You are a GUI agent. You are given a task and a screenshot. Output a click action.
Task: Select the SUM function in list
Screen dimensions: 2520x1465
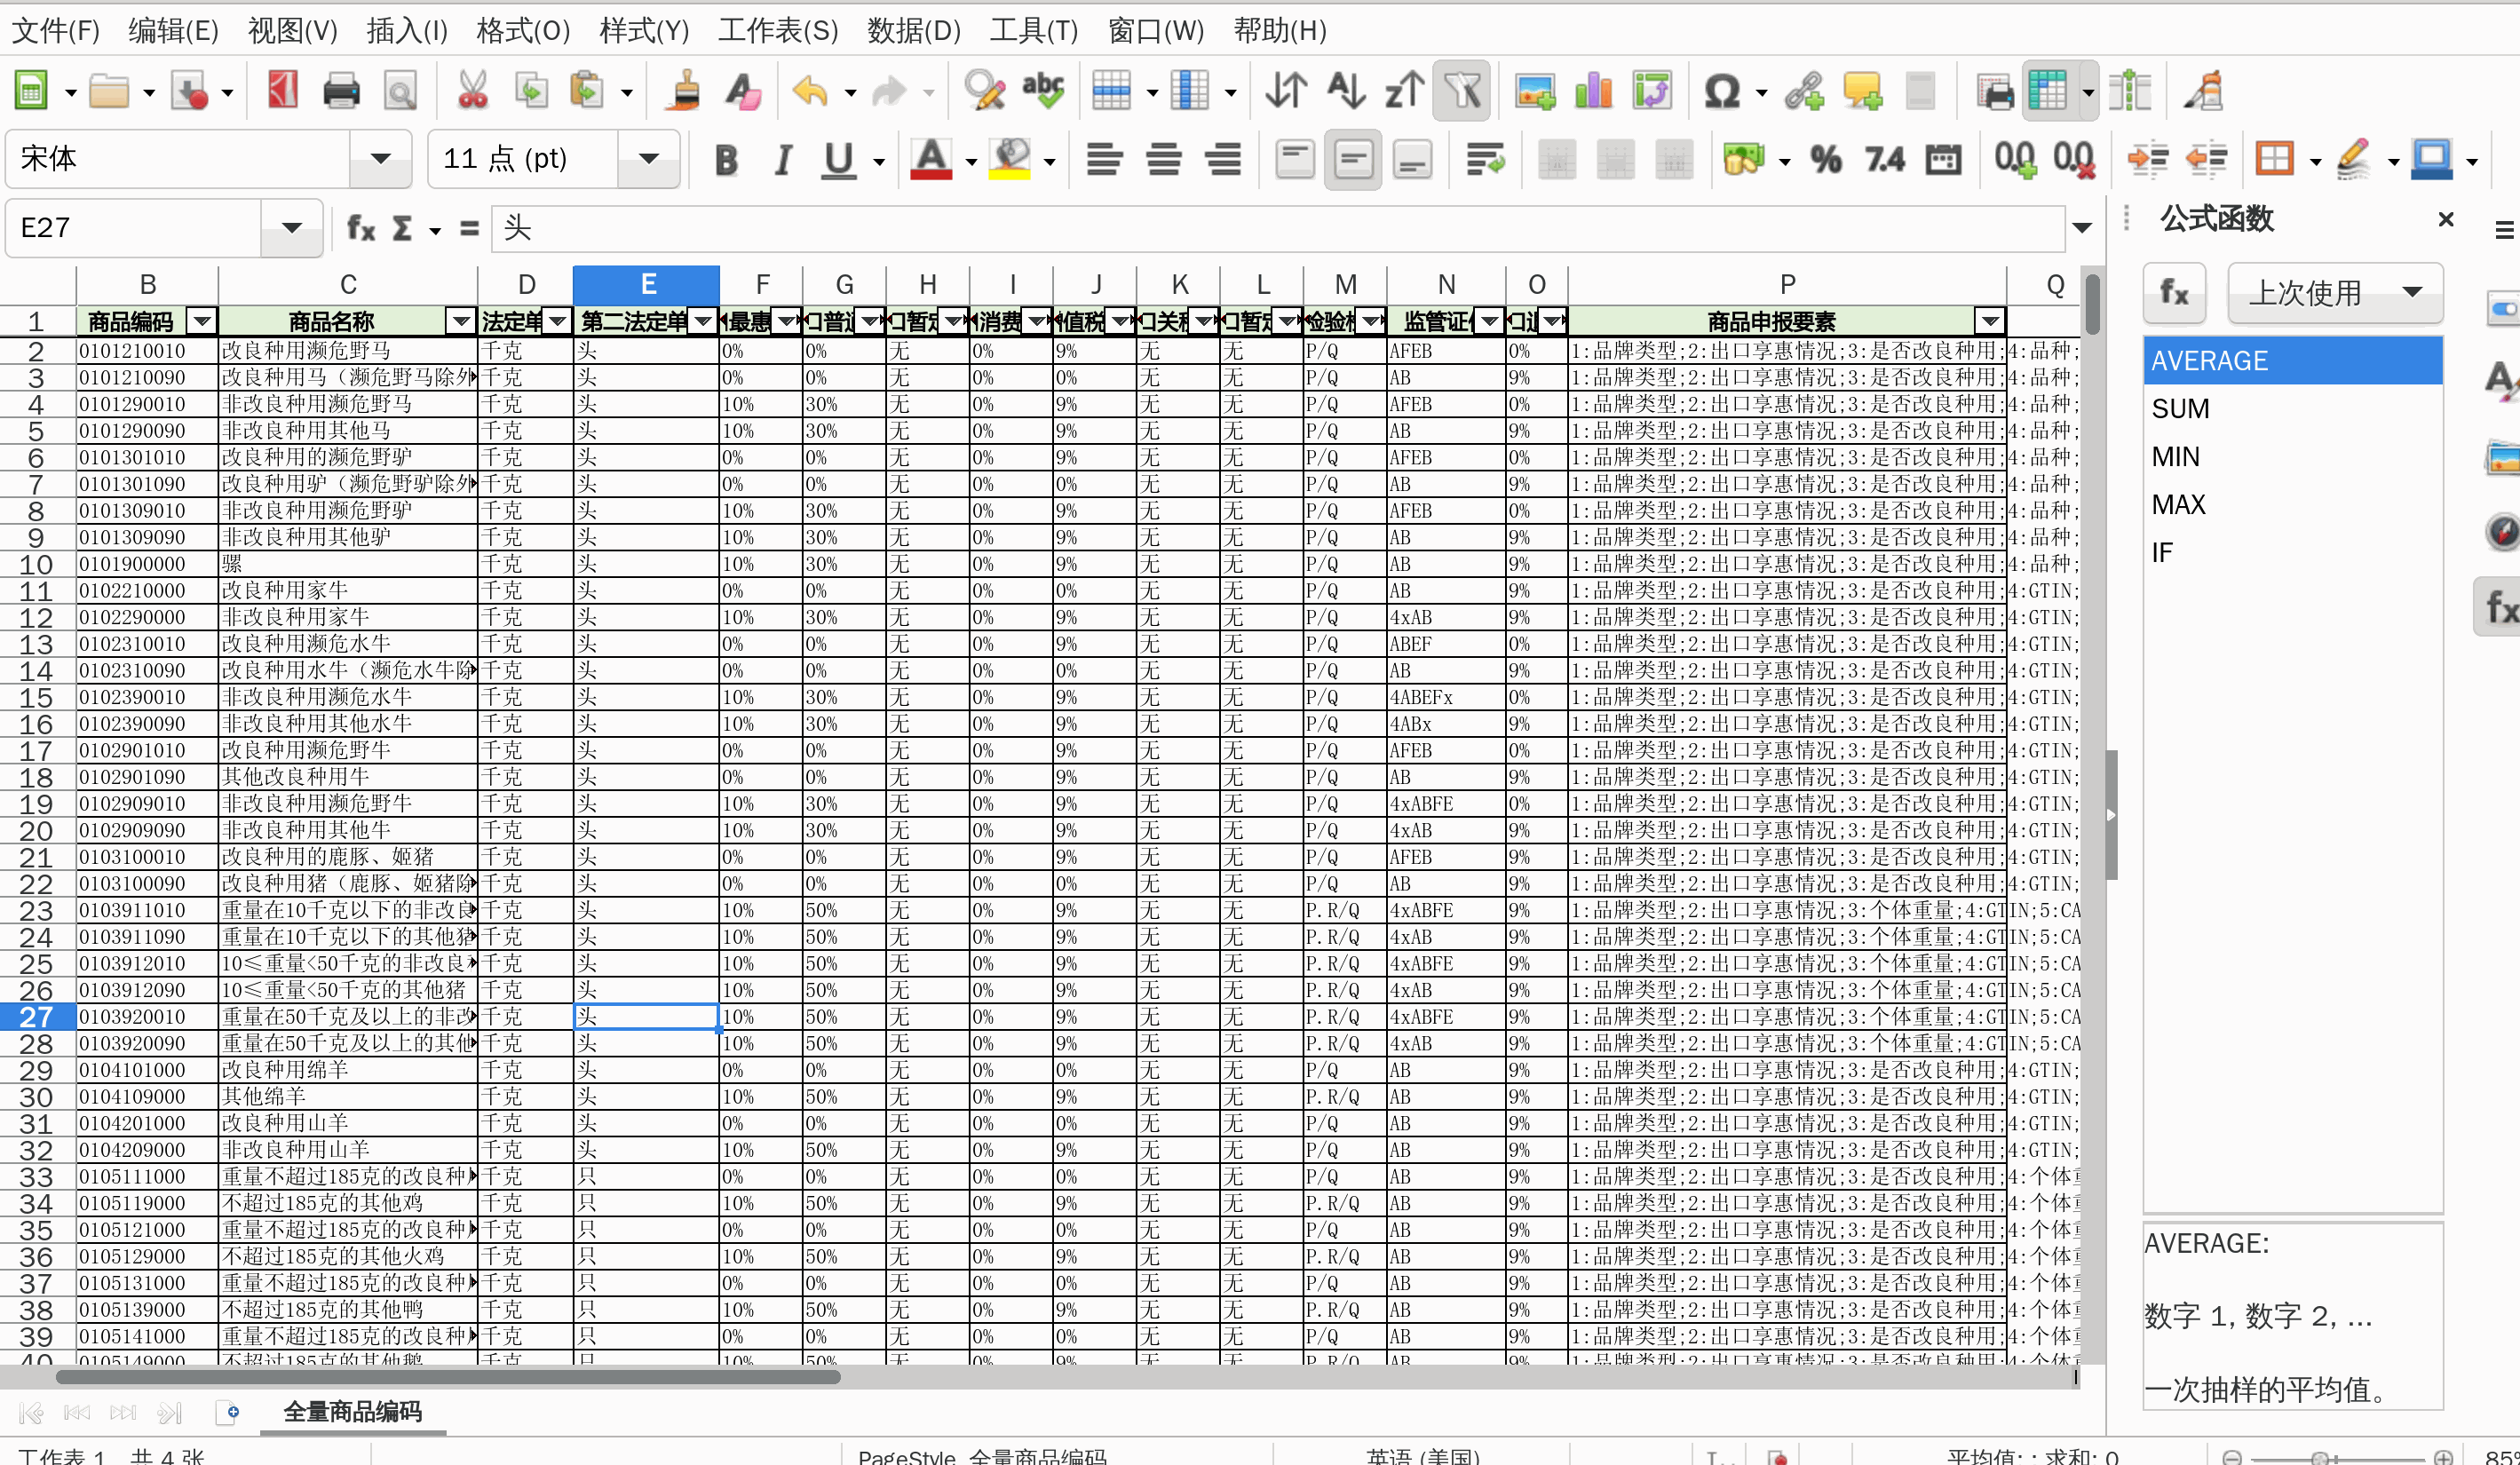(2181, 409)
